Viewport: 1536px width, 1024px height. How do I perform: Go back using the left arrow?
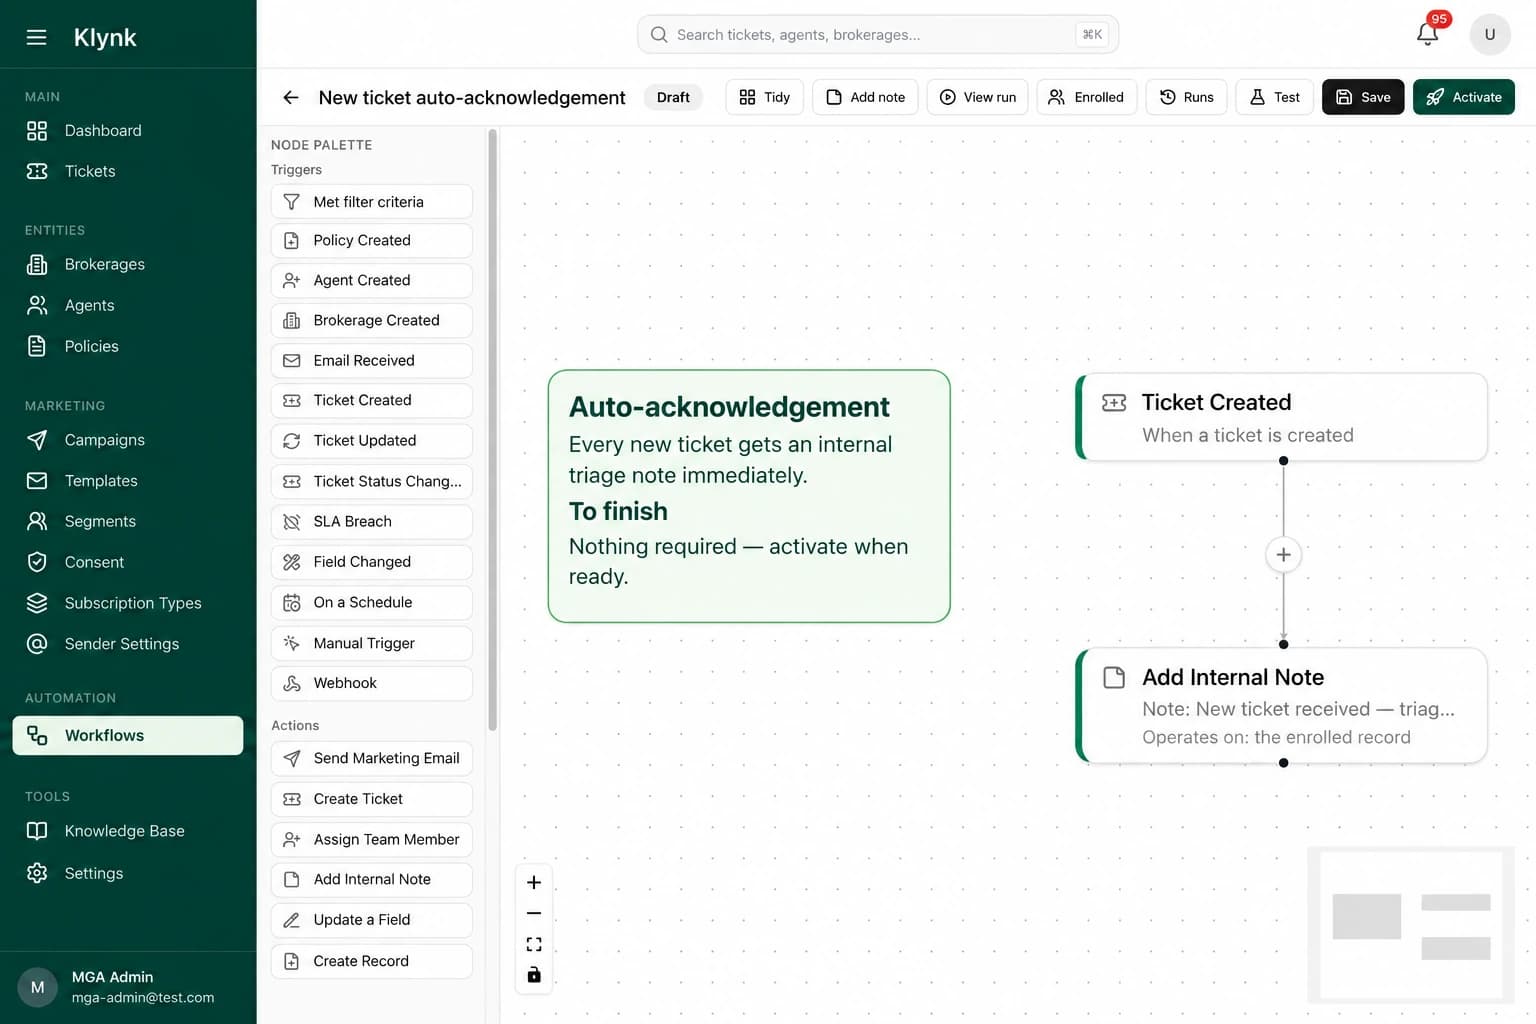click(x=291, y=97)
